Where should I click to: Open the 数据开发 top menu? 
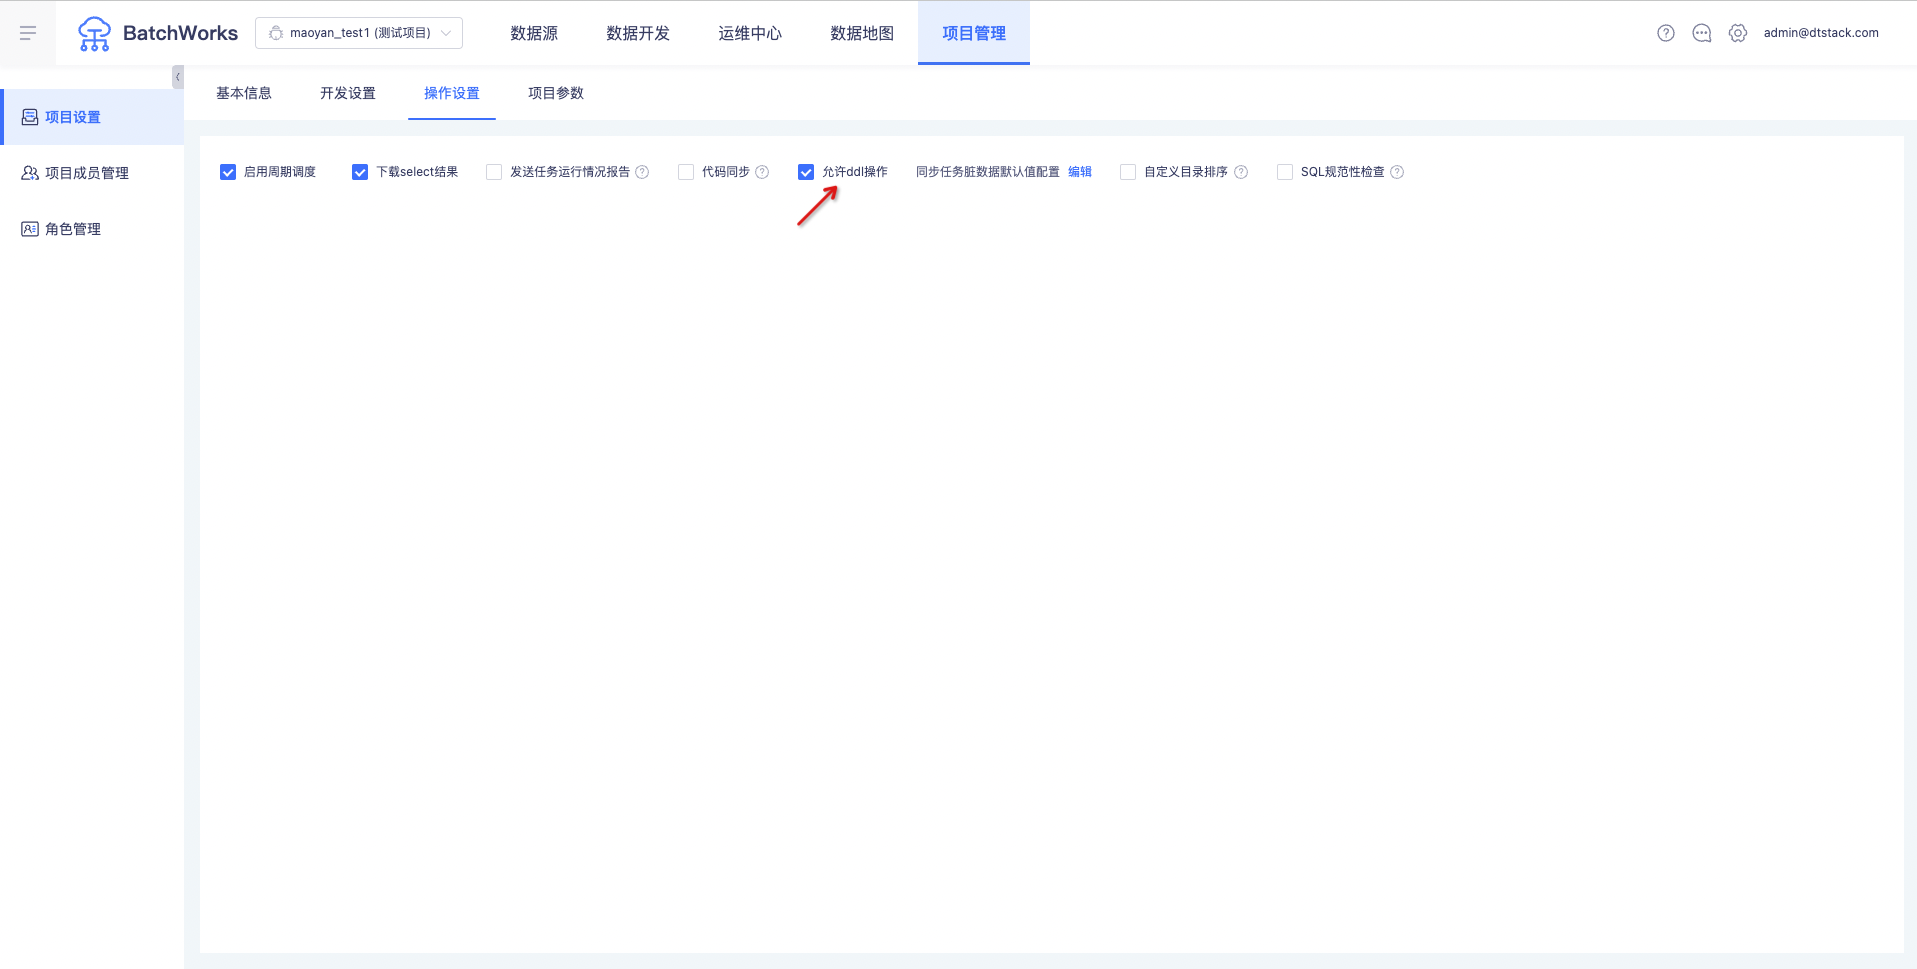click(x=638, y=33)
